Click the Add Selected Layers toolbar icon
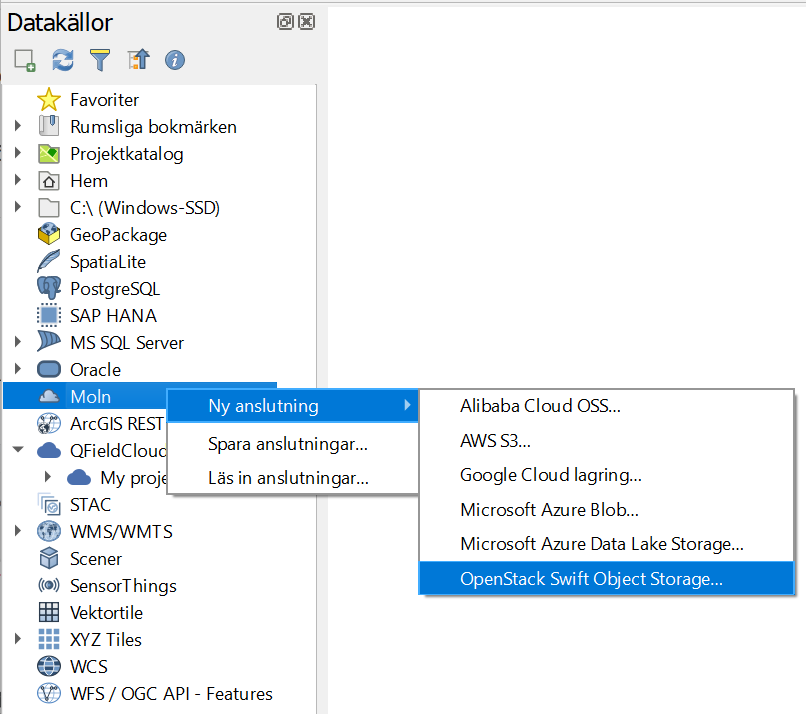This screenshot has height=714, width=806. coord(25,60)
